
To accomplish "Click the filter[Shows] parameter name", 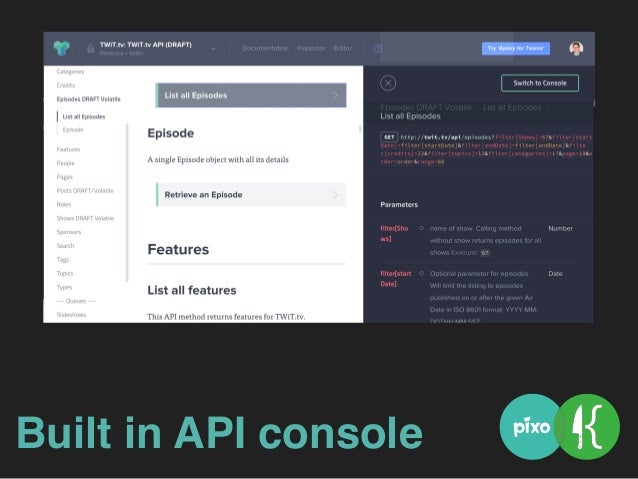I will pyautogui.click(x=394, y=234).
